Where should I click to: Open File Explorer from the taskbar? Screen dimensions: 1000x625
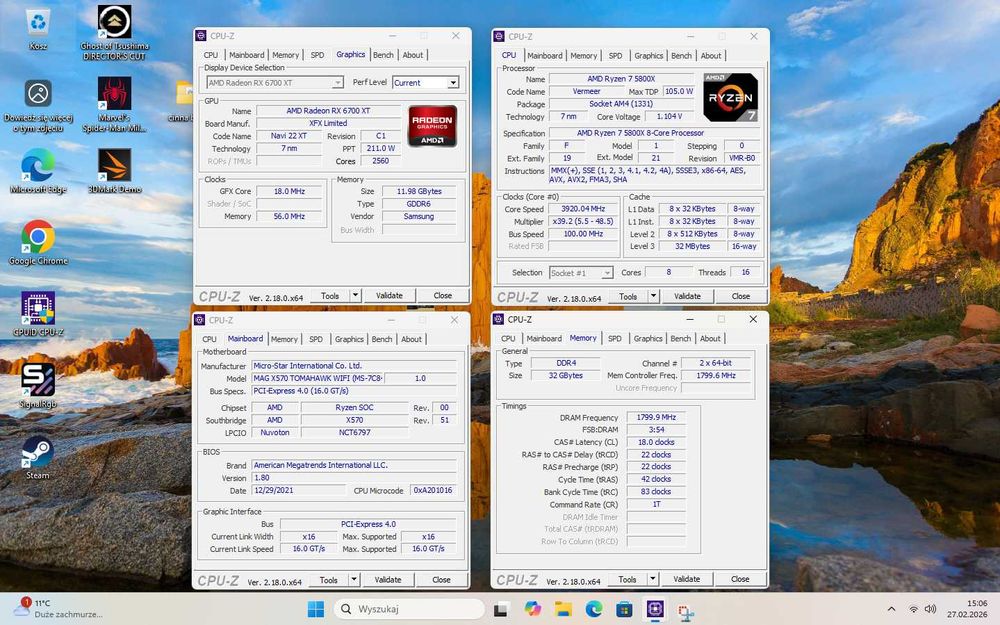(562, 609)
